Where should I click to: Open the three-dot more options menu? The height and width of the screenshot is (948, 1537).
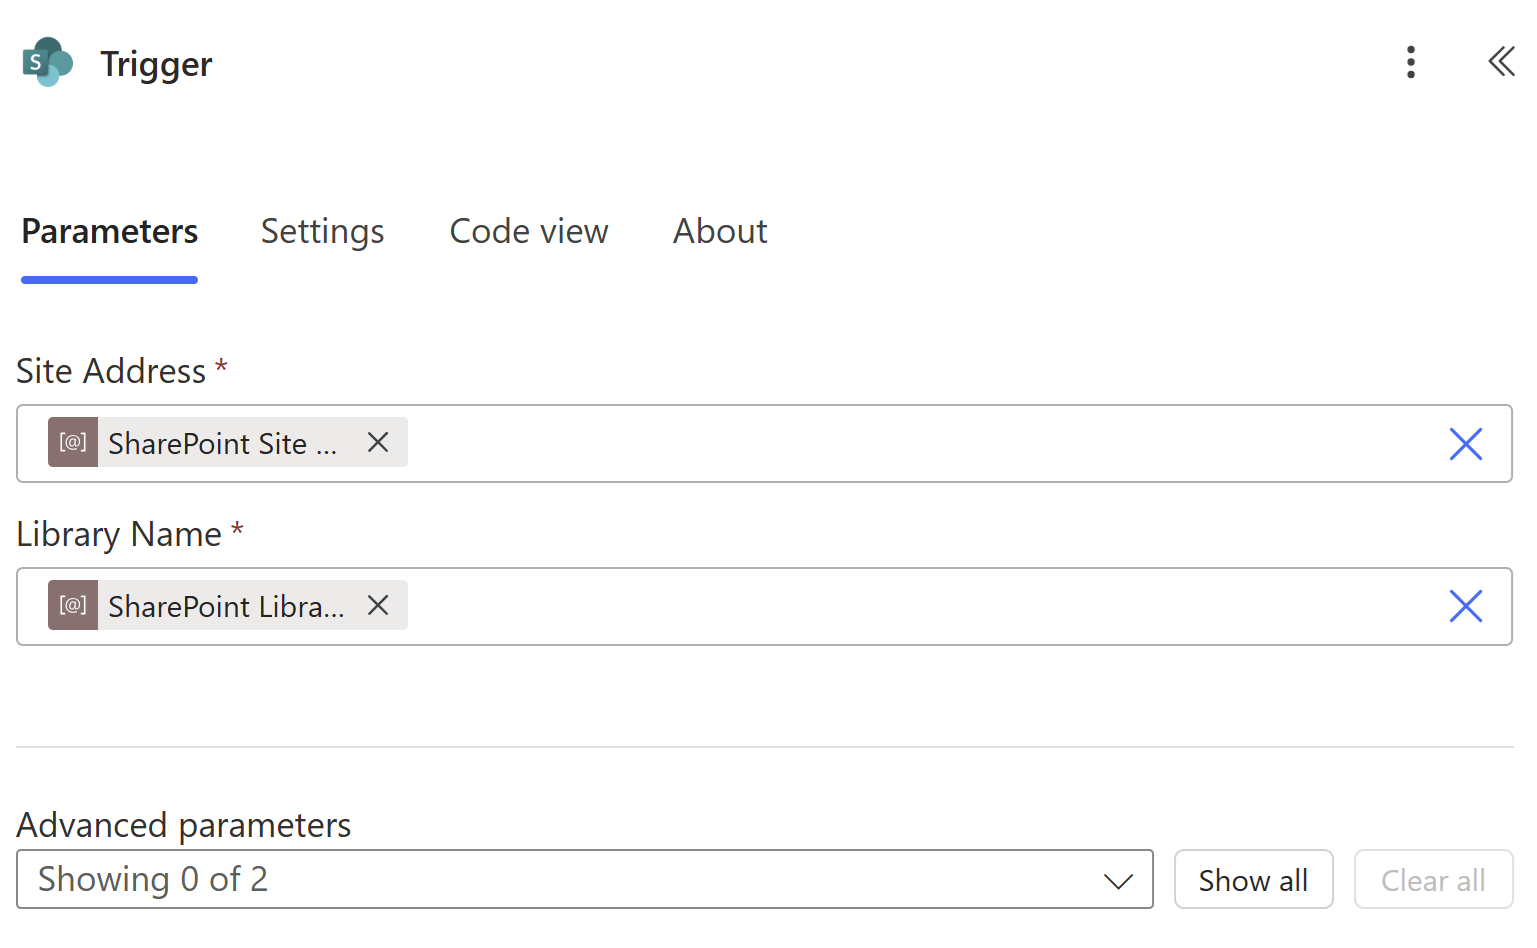point(1411,62)
